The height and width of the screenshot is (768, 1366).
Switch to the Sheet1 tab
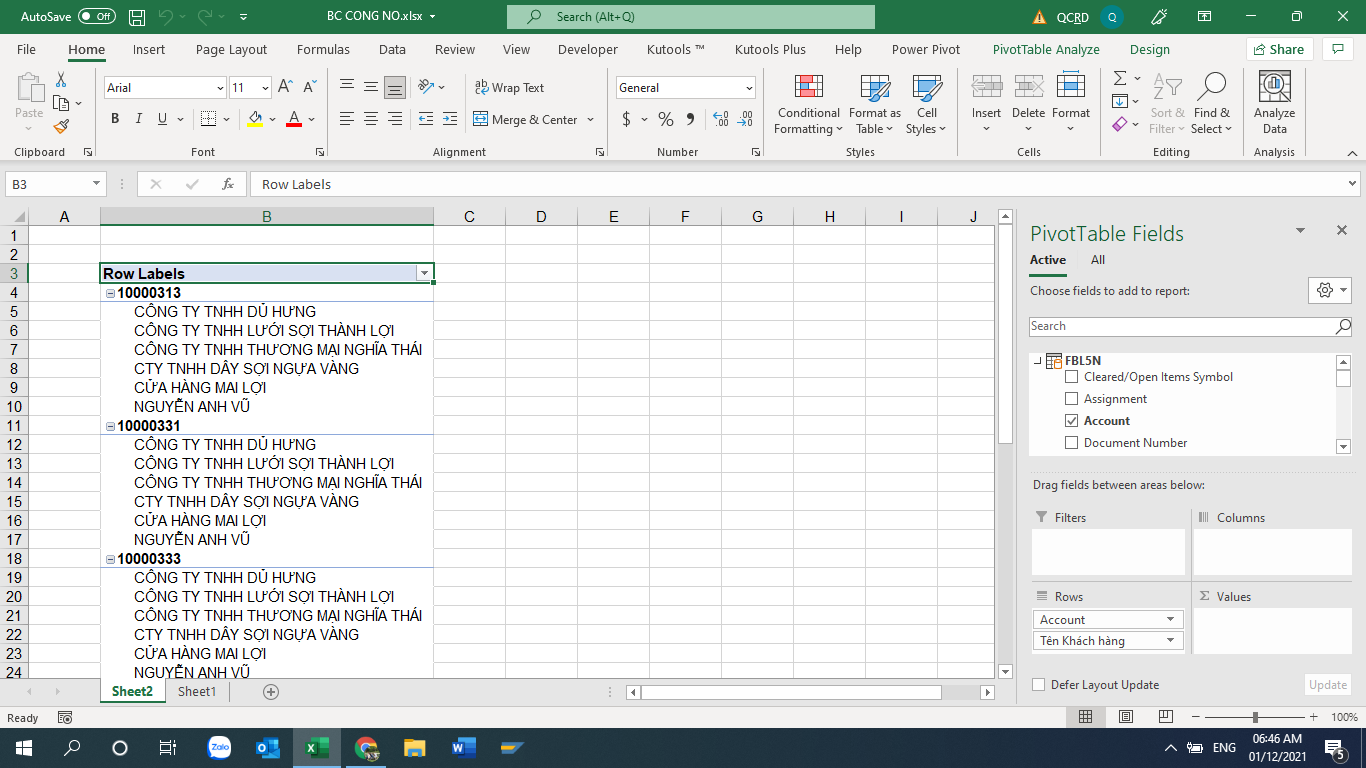point(196,692)
